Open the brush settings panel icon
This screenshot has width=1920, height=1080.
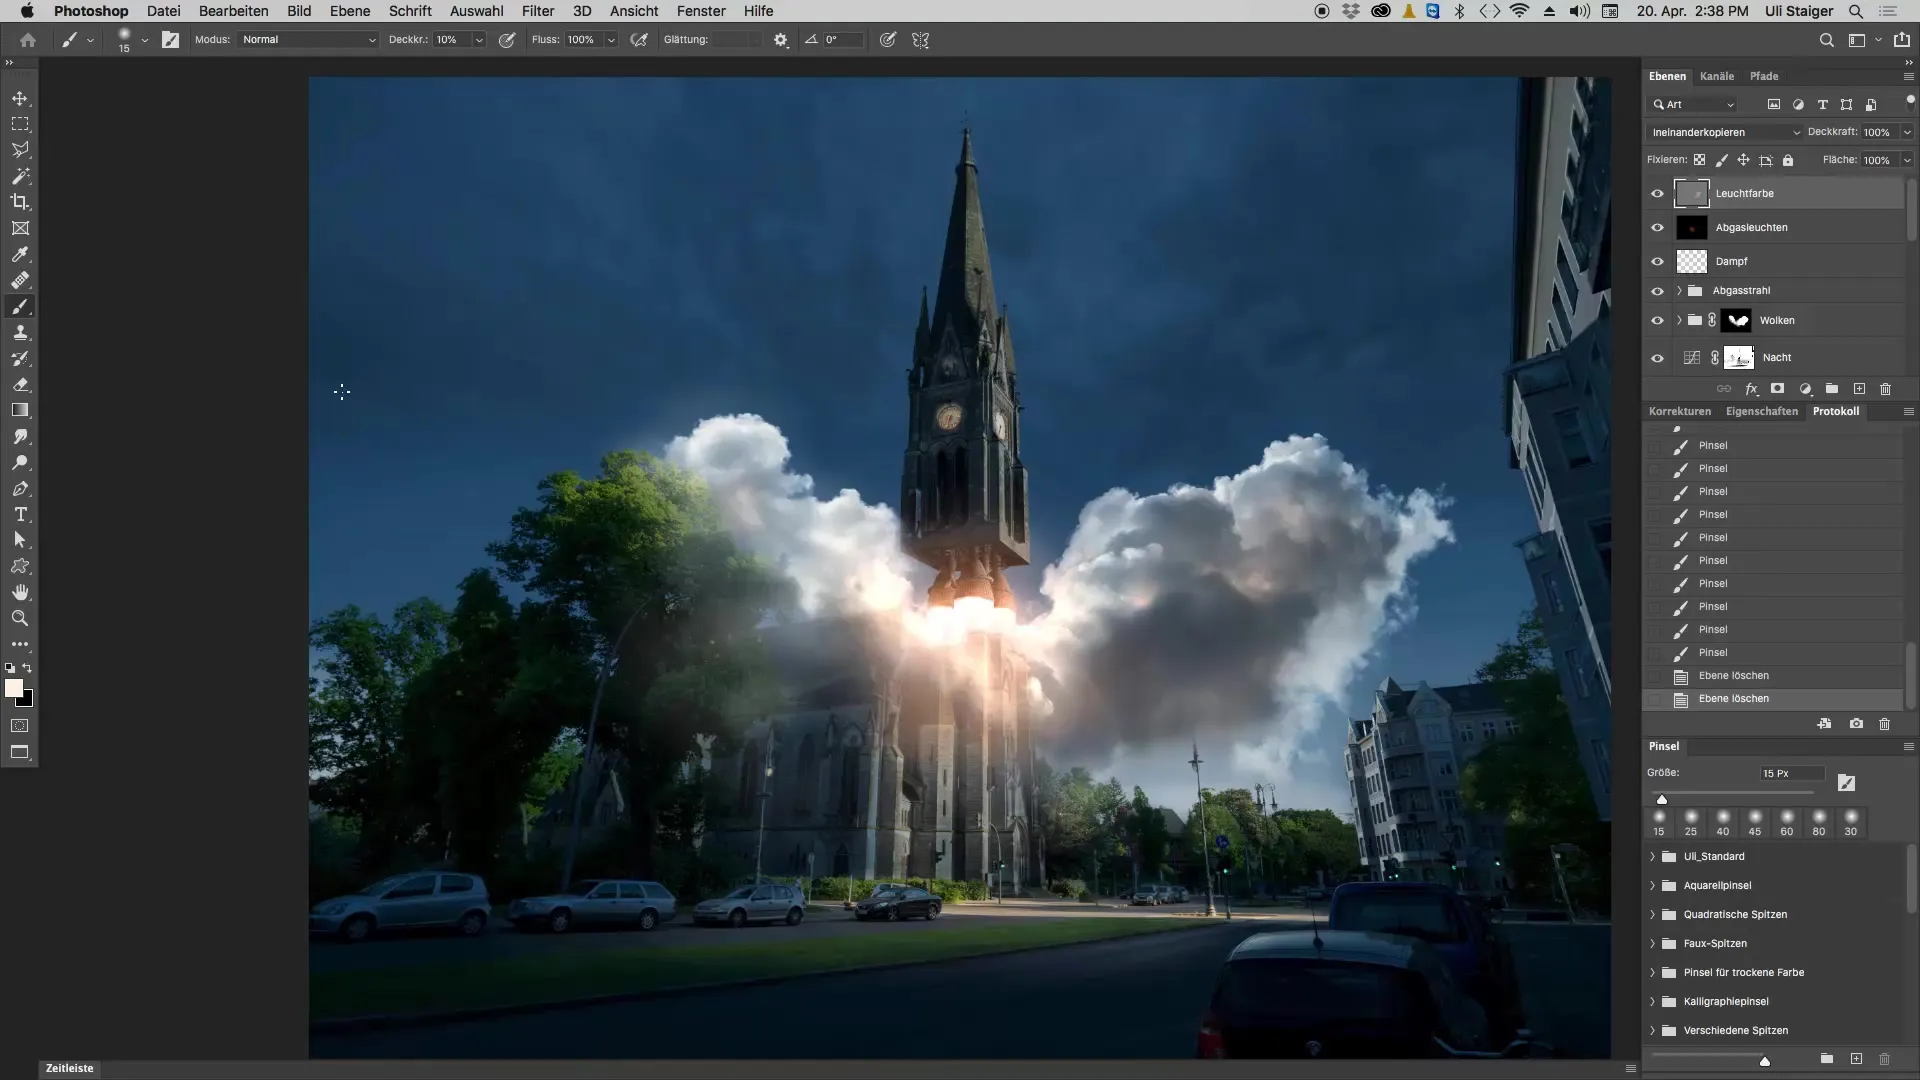170,40
